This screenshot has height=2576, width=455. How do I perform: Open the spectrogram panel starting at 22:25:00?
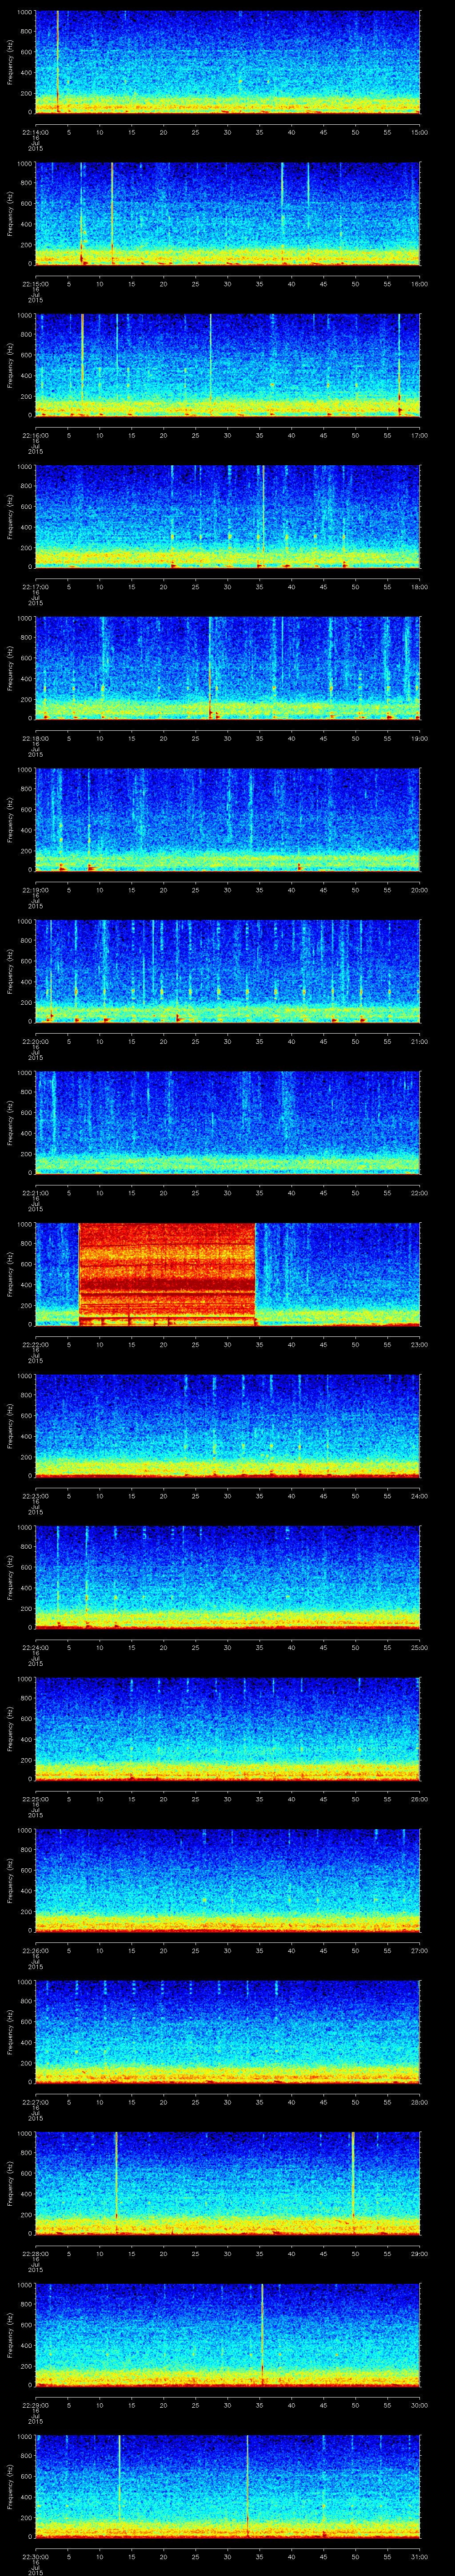coord(228,1729)
